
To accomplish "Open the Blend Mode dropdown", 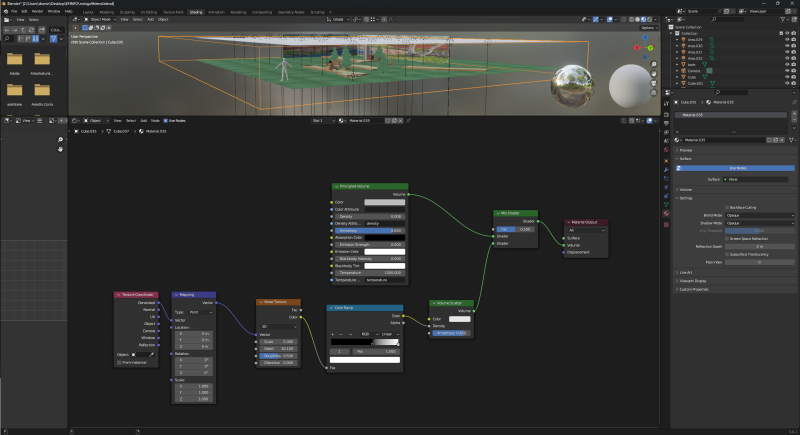I will tap(760, 215).
